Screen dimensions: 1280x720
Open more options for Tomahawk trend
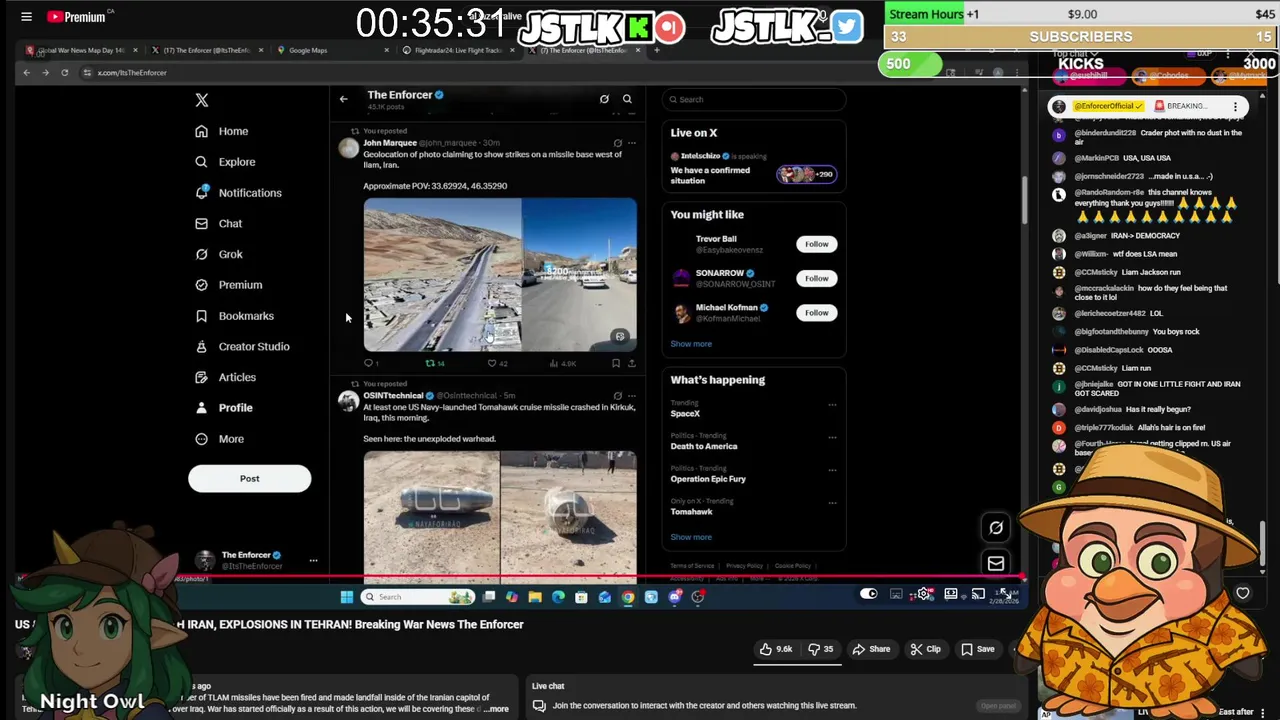click(x=832, y=503)
